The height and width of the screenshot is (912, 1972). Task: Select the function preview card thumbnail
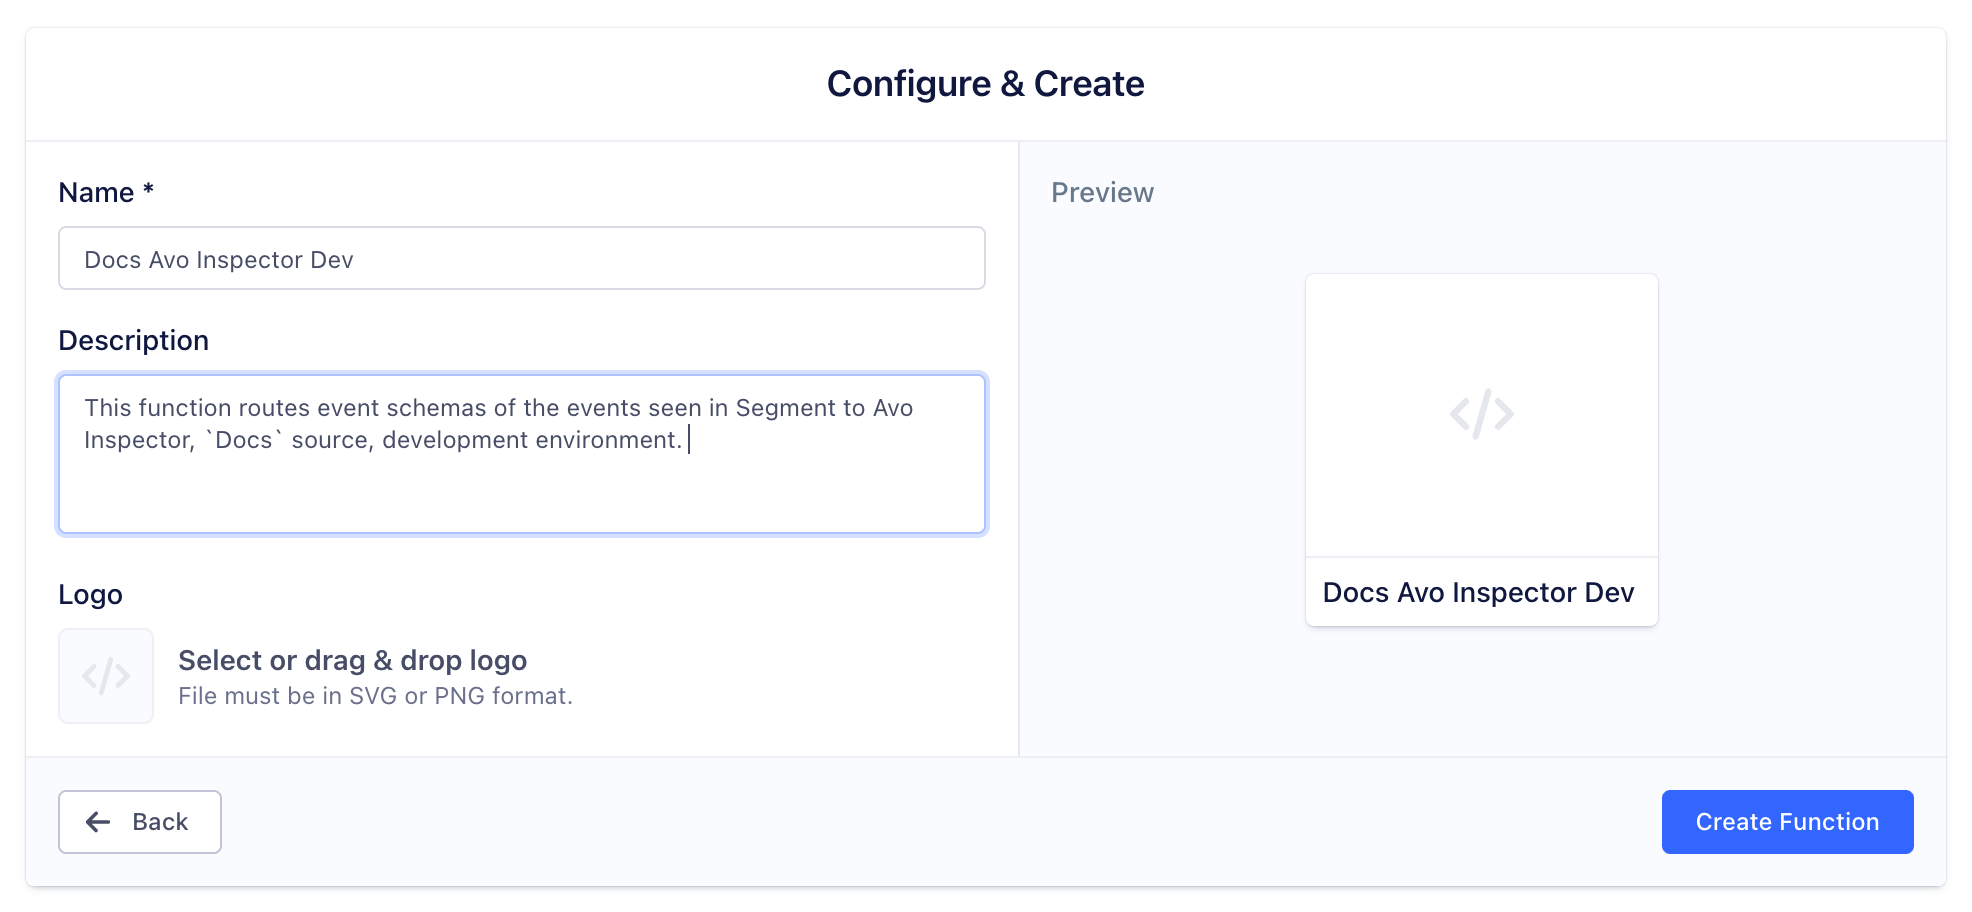1481,447
